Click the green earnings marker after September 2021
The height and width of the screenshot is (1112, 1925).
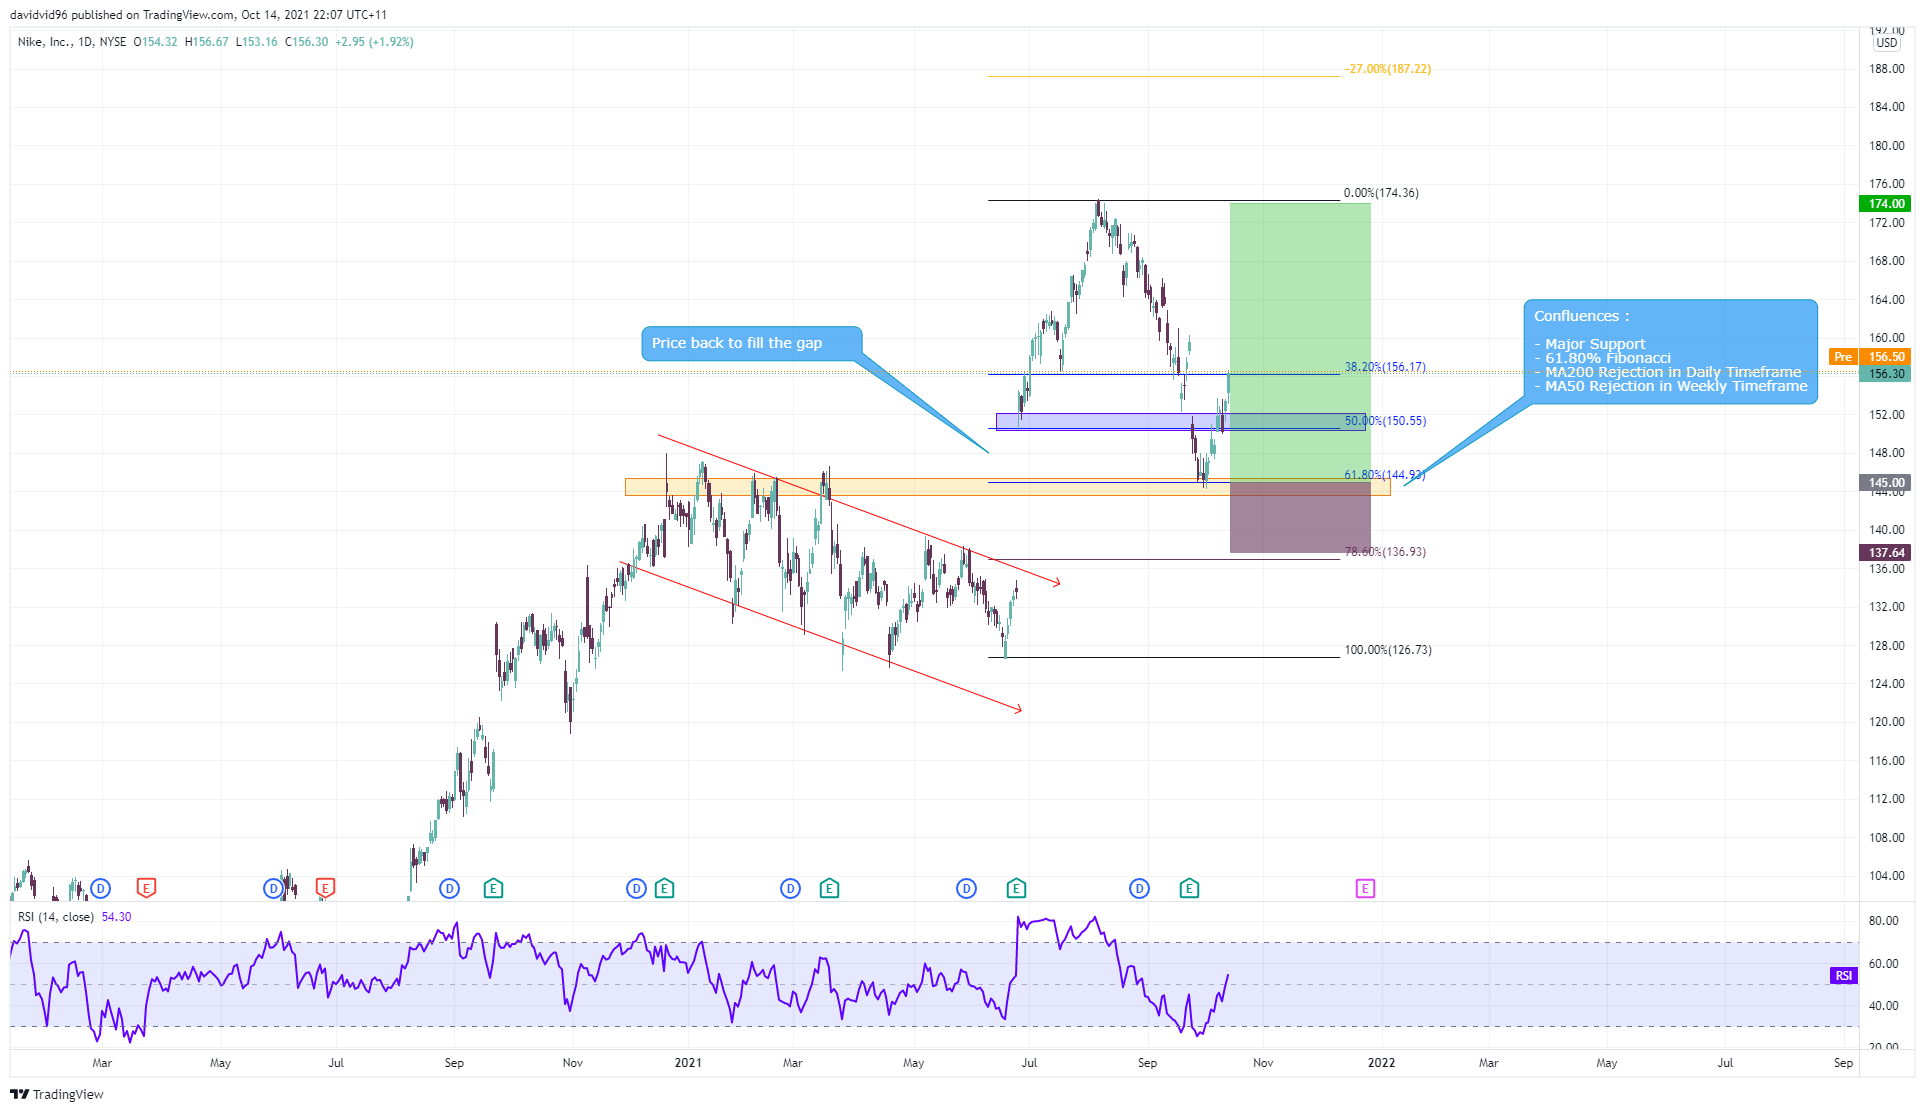pyautogui.click(x=1189, y=888)
